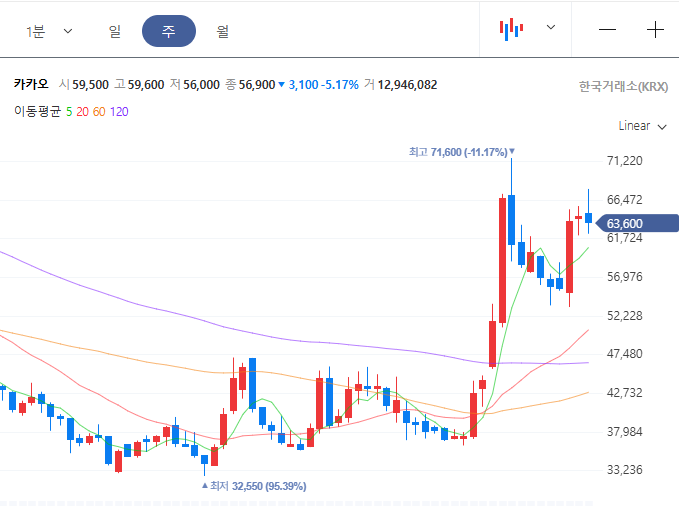Select the 주 weekly tab
The image size is (682, 506).
click(x=169, y=31)
